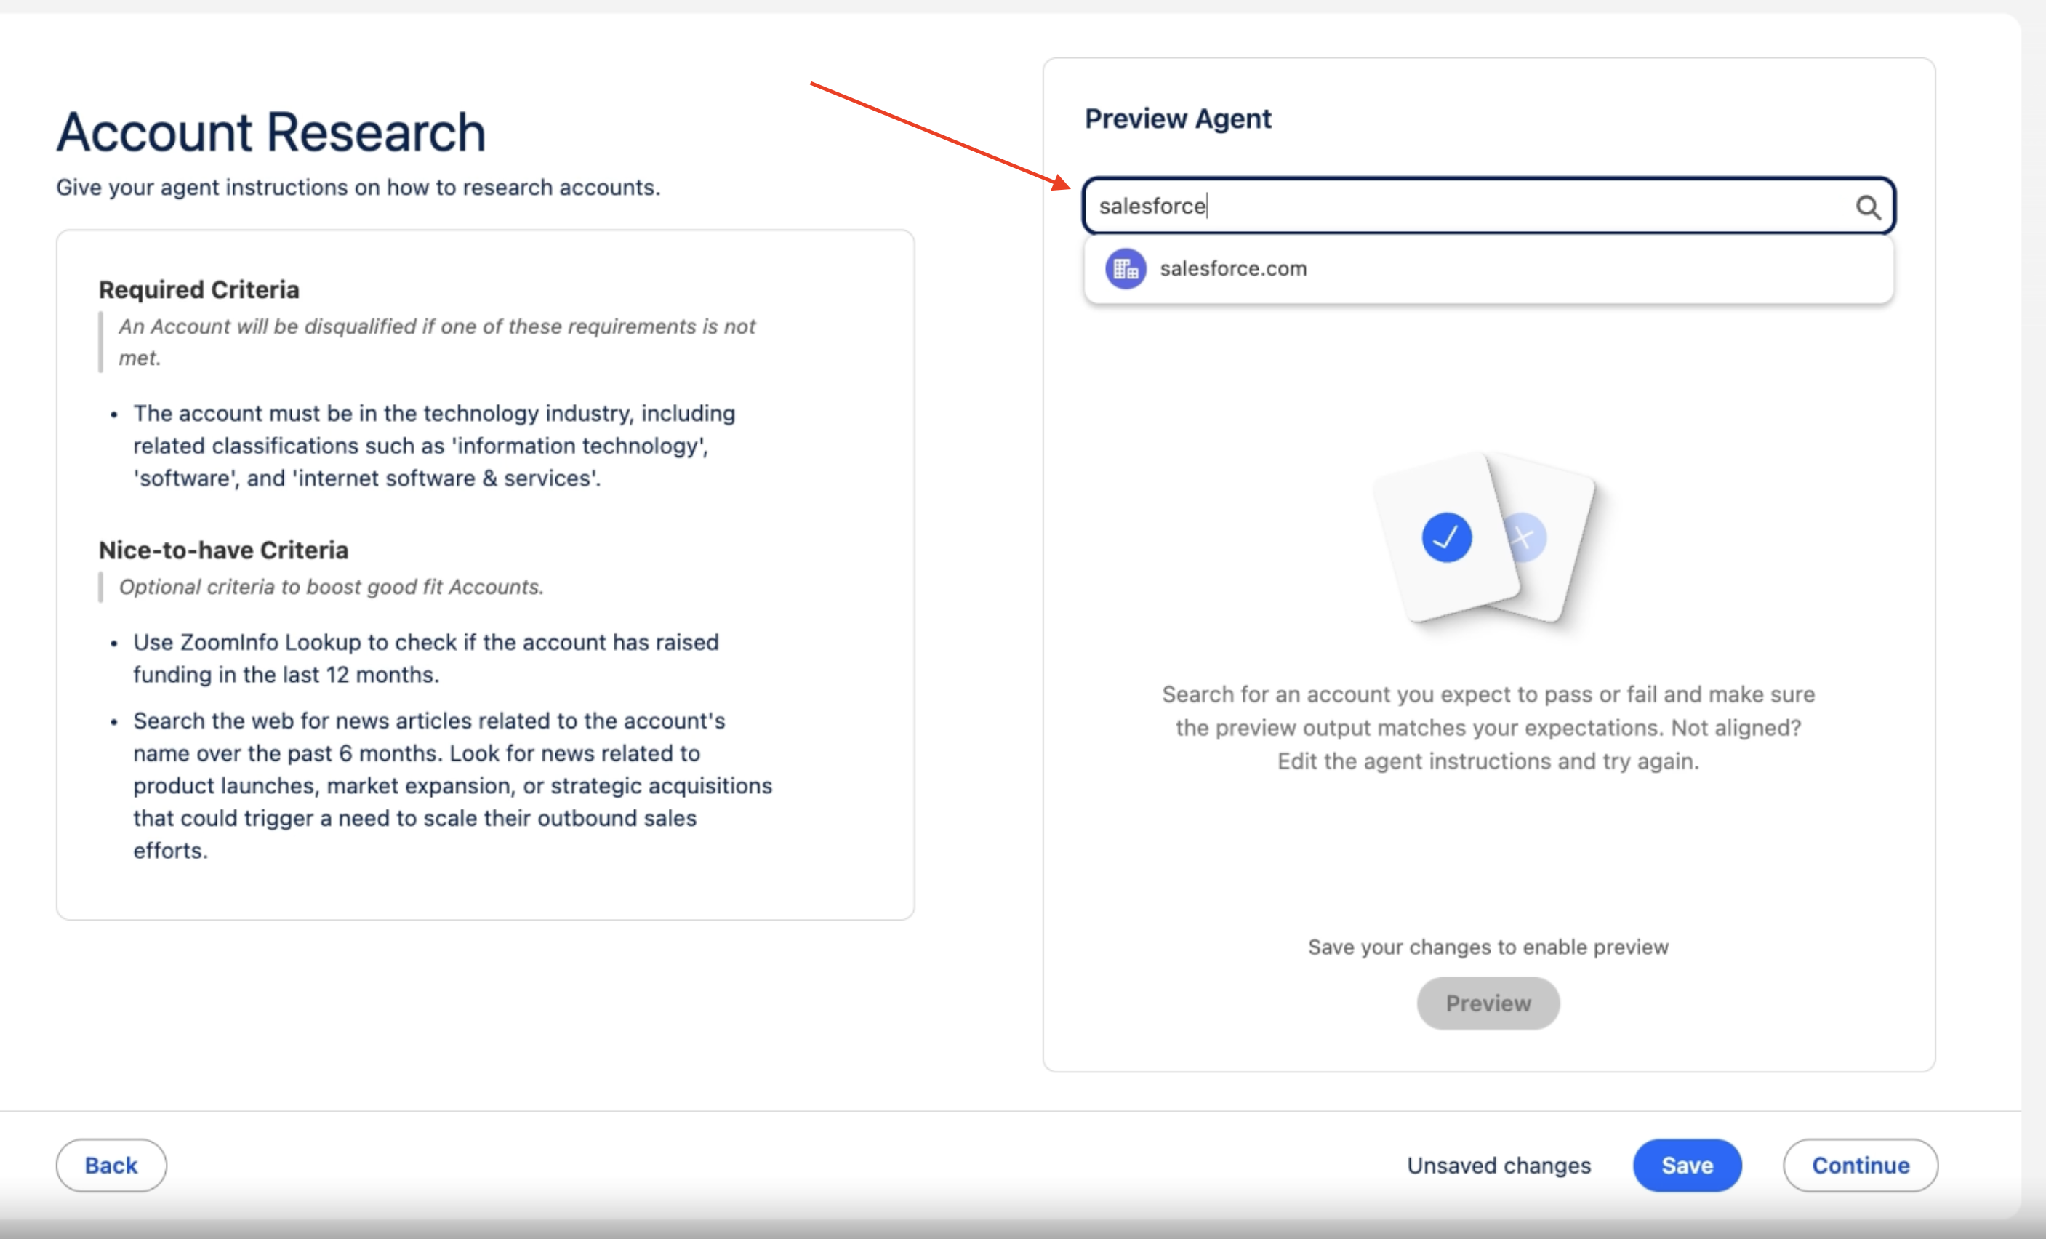This screenshot has width=2046, height=1239.
Task: Click the Required Criteria heading
Action: click(x=199, y=289)
